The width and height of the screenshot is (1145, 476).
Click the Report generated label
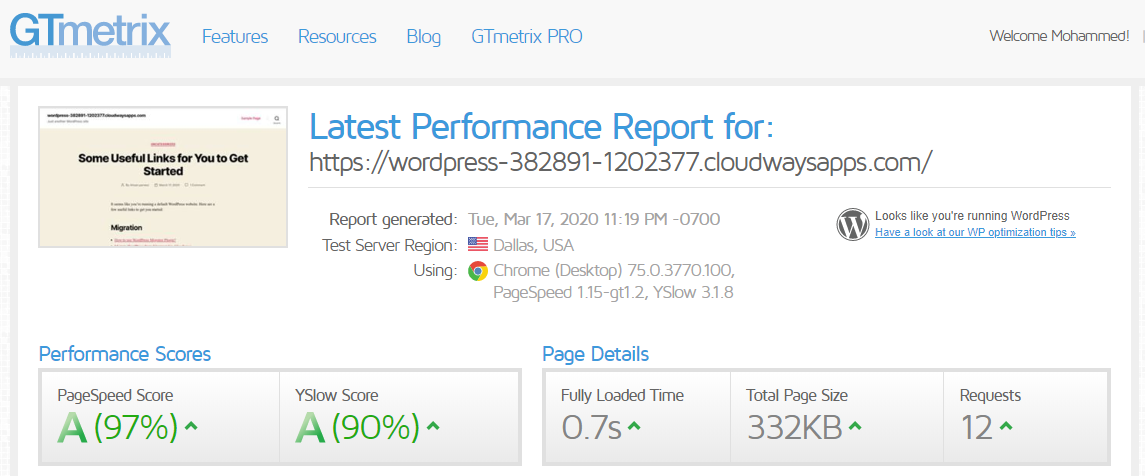tap(394, 219)
